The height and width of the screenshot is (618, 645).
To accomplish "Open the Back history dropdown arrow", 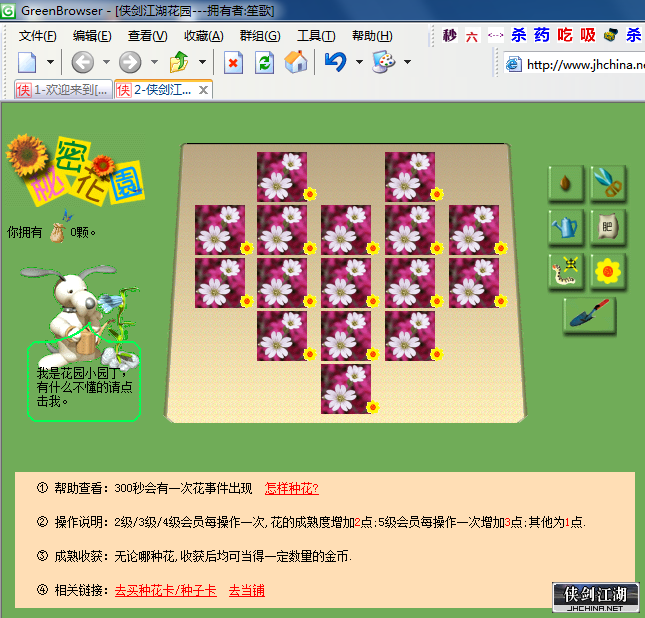I will click(106, 63).
